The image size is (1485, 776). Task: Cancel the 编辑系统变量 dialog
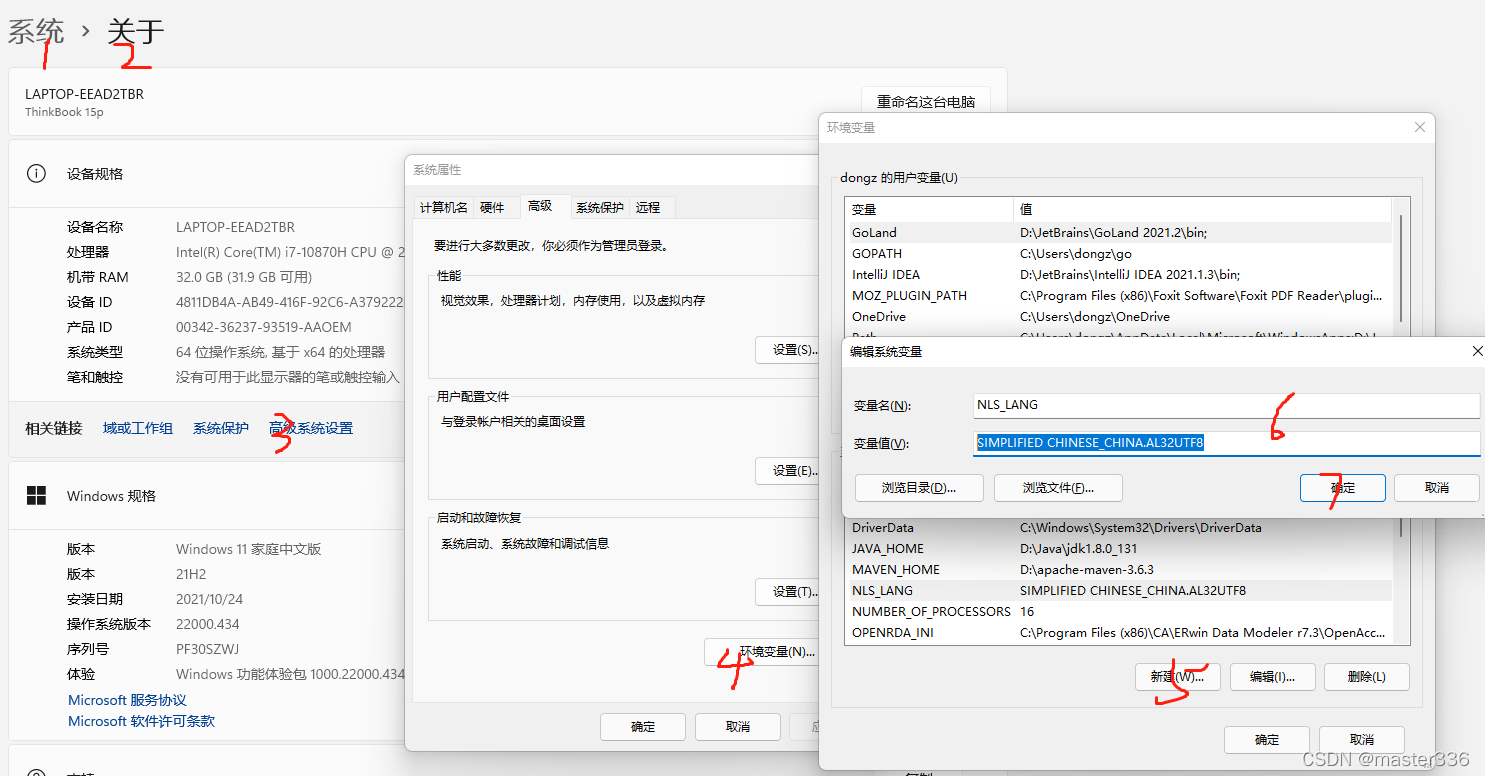(1437, 488)
